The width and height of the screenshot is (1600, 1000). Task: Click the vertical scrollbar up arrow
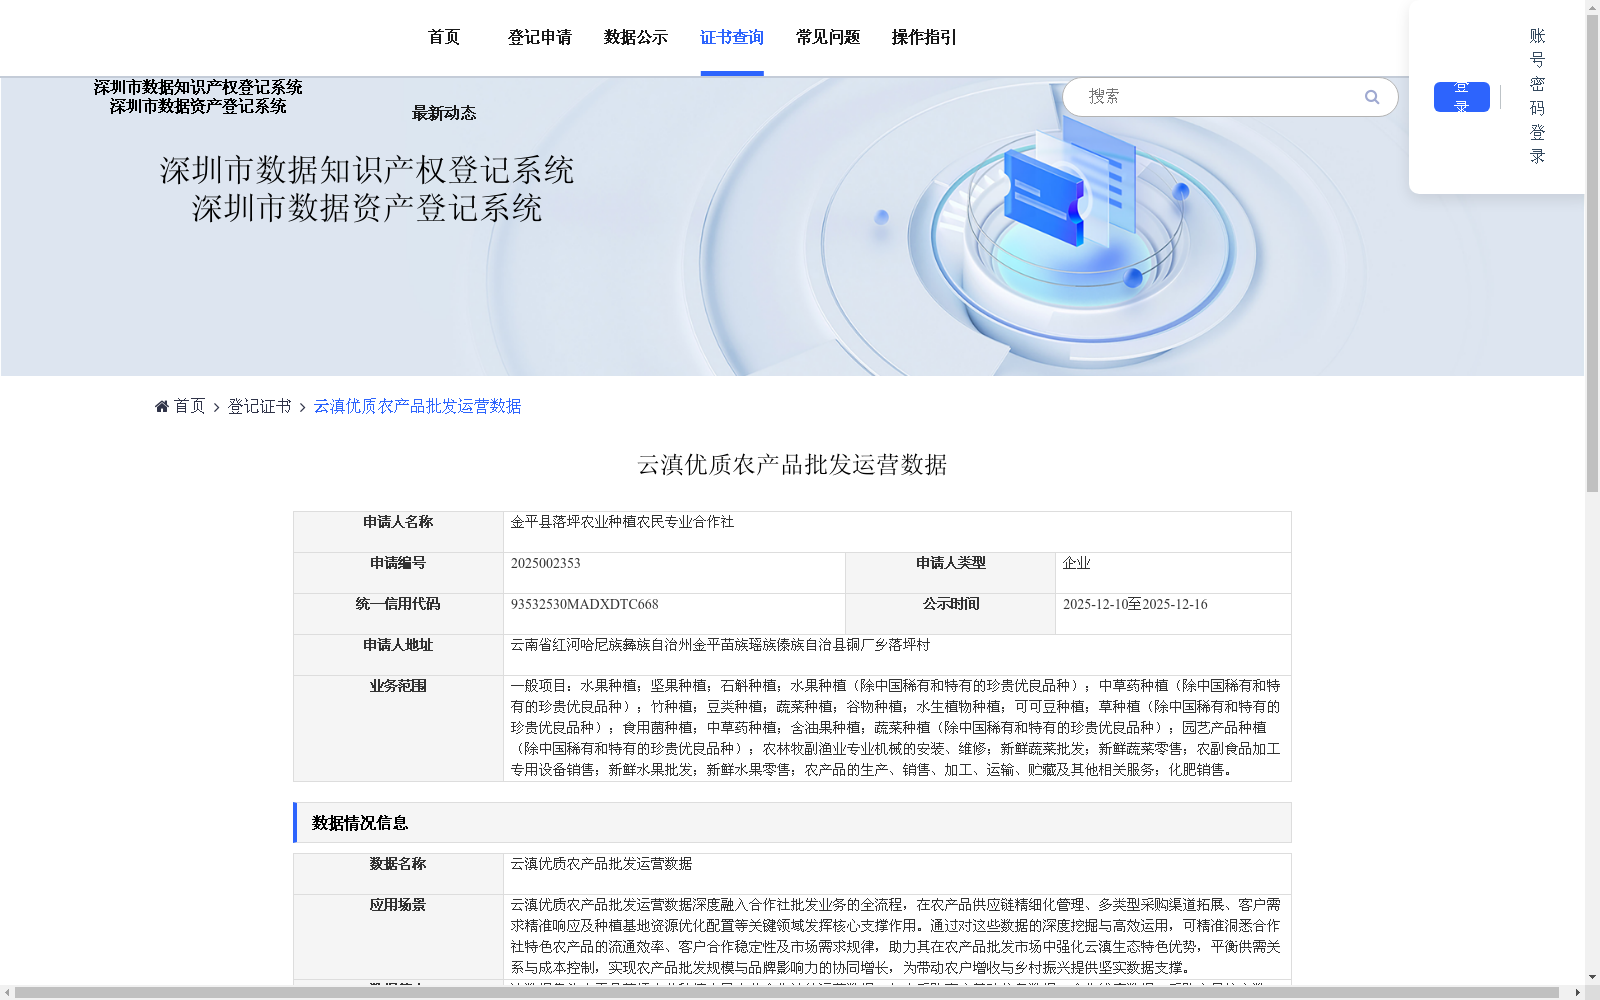pos(1592,7)
